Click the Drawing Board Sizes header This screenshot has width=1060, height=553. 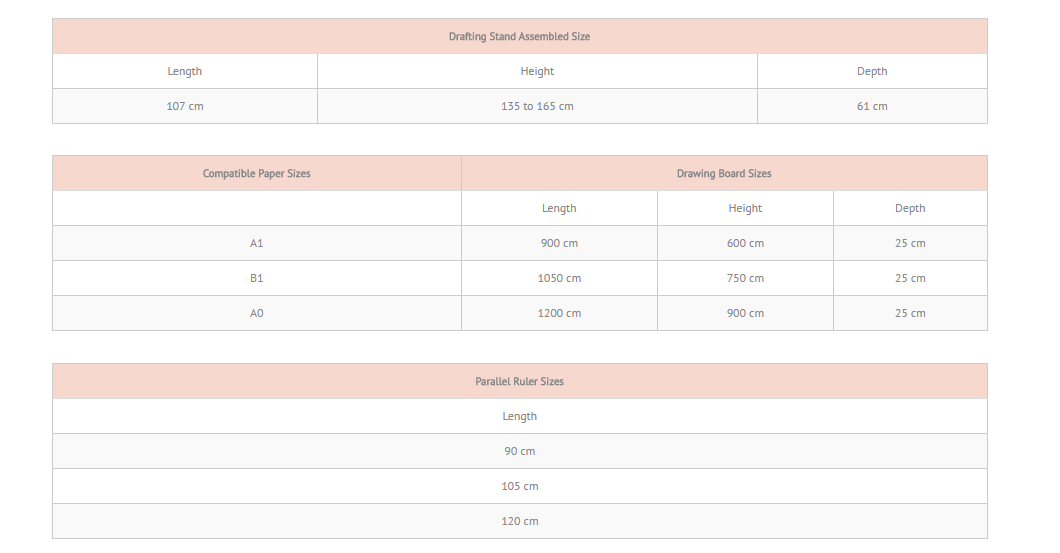(x=724, y=174)
